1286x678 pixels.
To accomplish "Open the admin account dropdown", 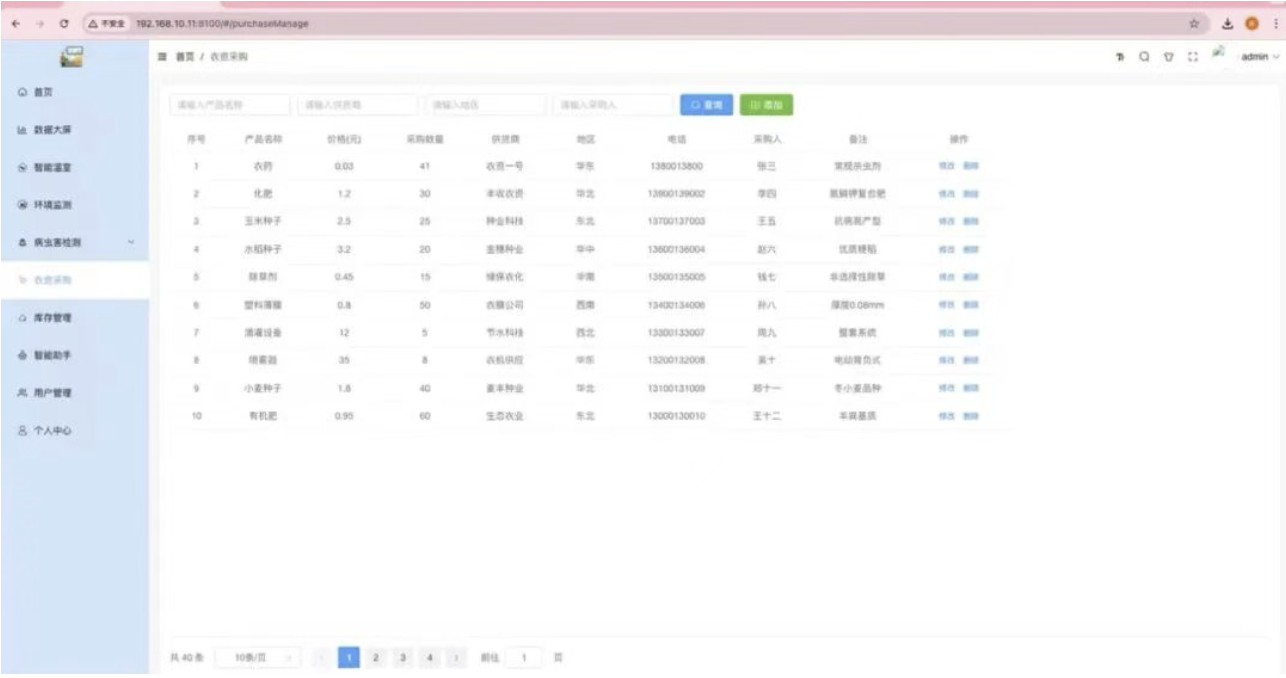I will tap(1260, 57).
